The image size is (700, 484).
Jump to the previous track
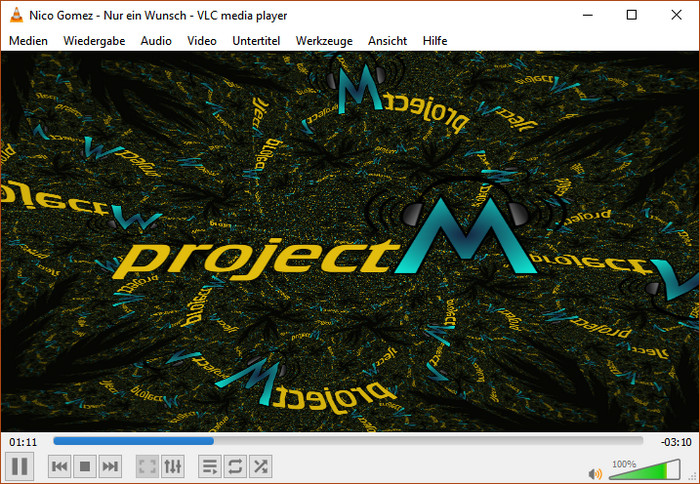pos(59,467)
